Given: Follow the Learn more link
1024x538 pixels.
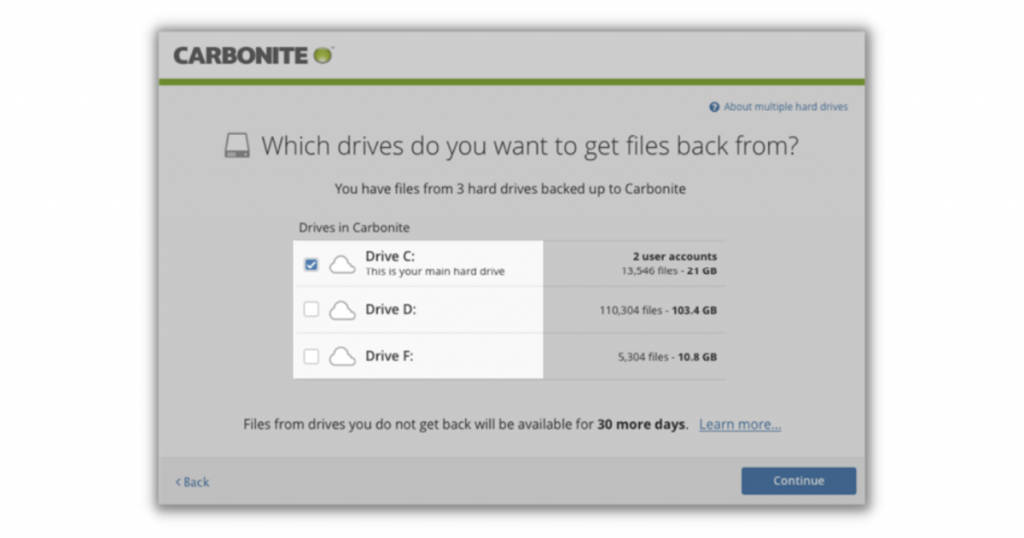Looking at the screenshot, I should [739, 424].
